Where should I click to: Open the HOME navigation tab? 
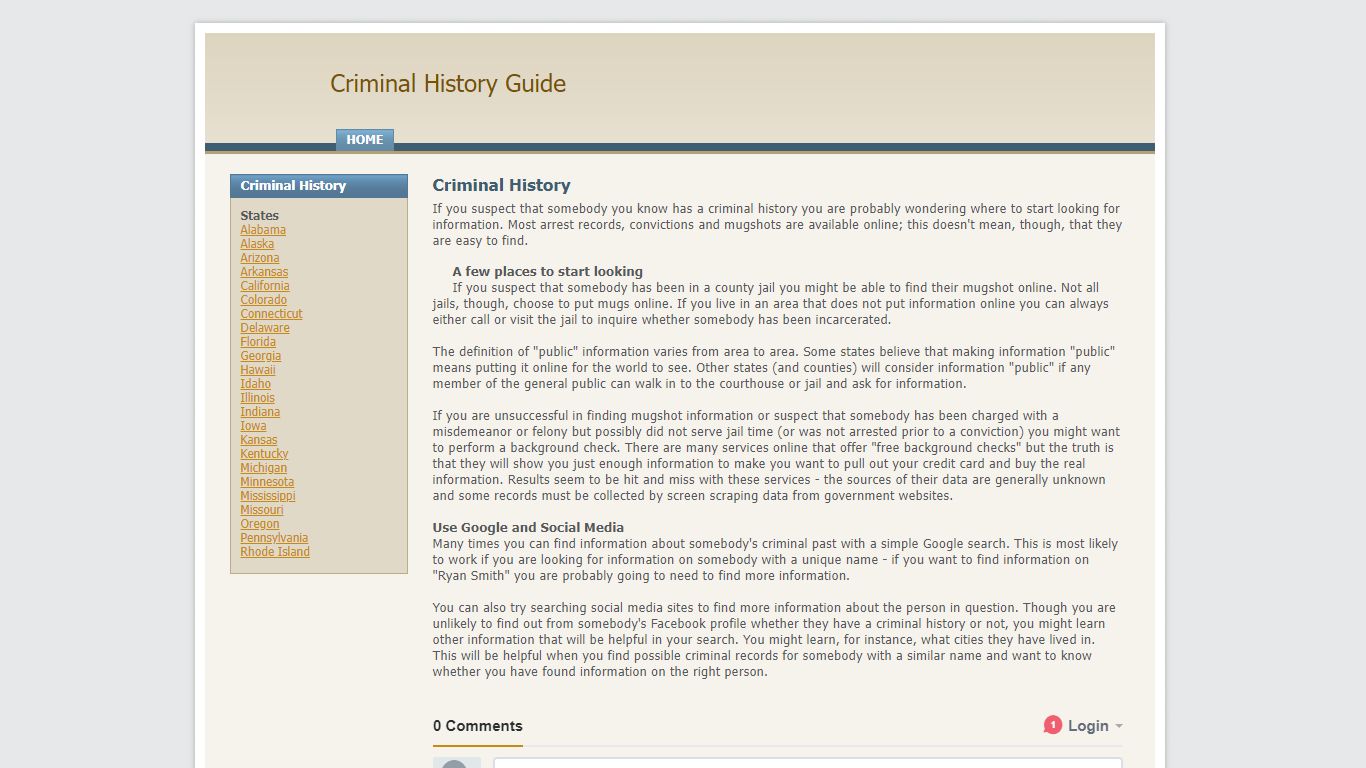point(365,140)
